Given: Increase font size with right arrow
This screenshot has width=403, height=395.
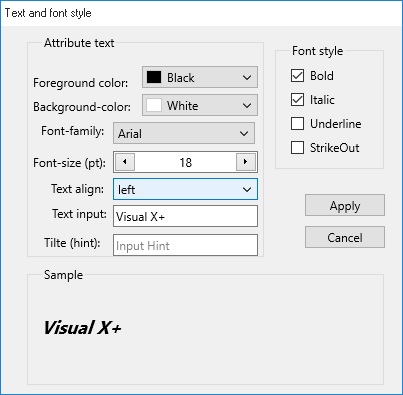Looking at the screenshot, I should coord(246,162).
